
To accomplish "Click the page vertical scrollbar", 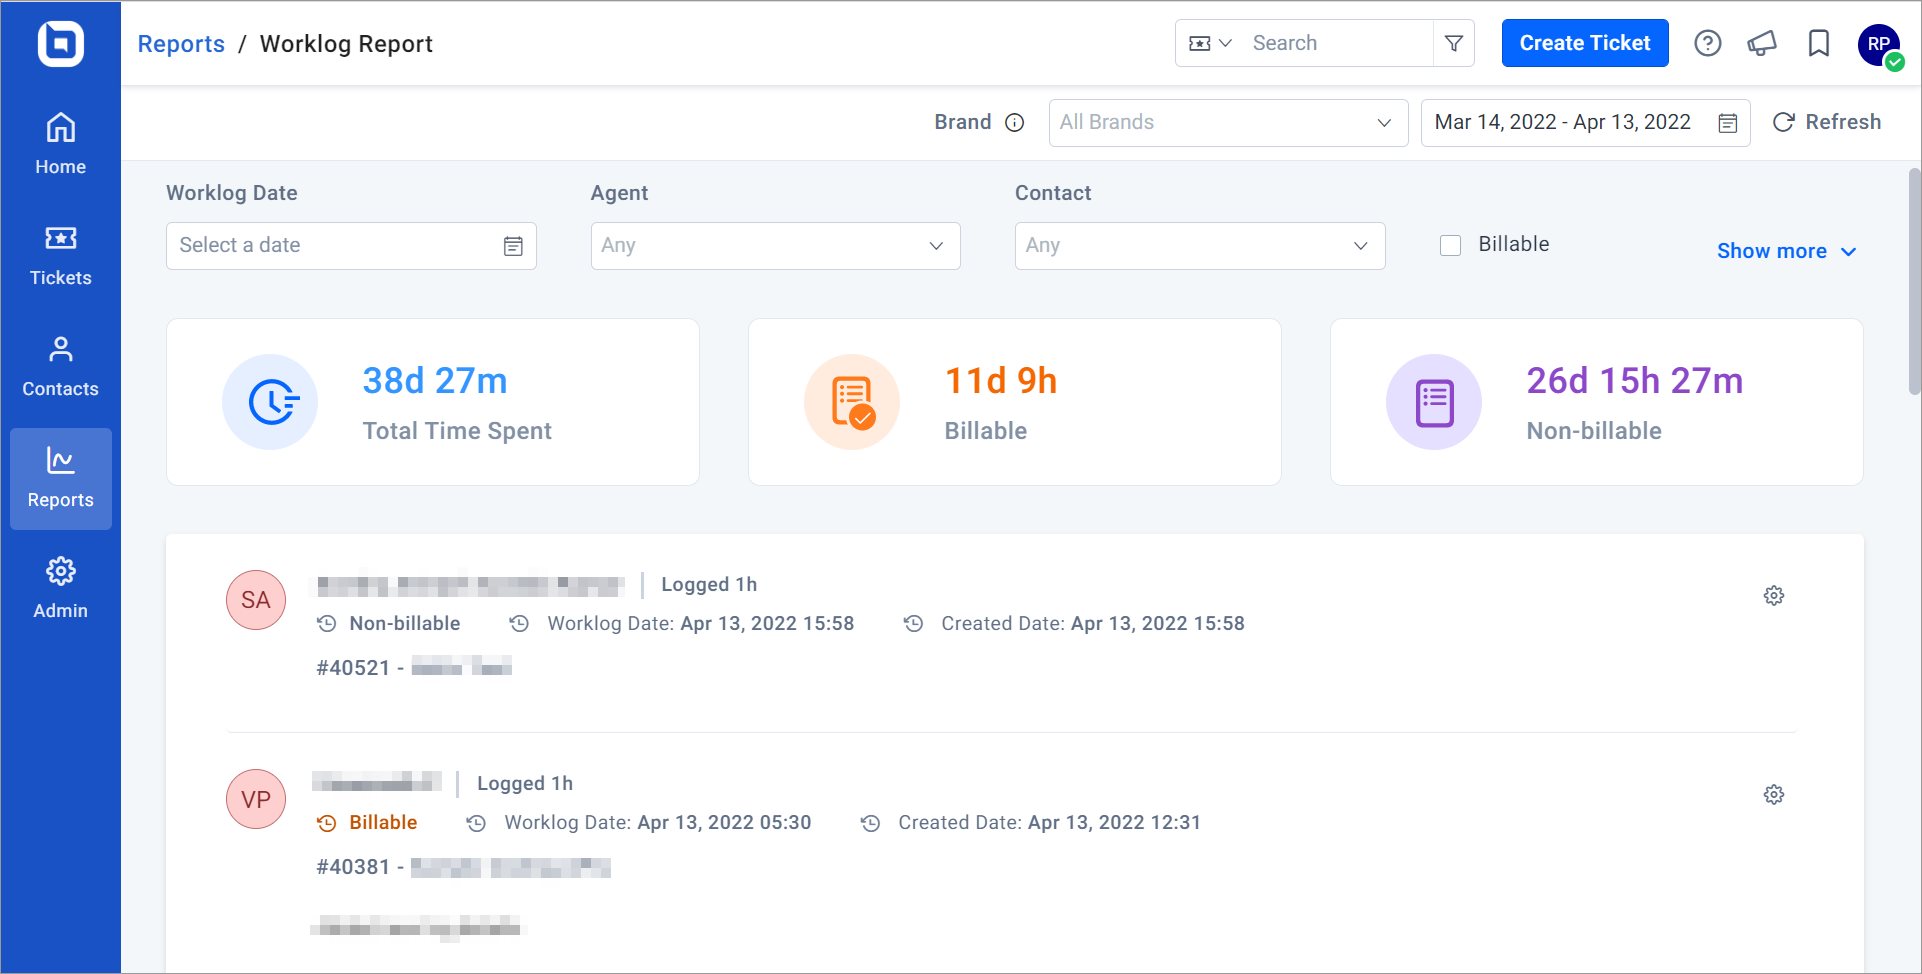I will [1914, 282].
